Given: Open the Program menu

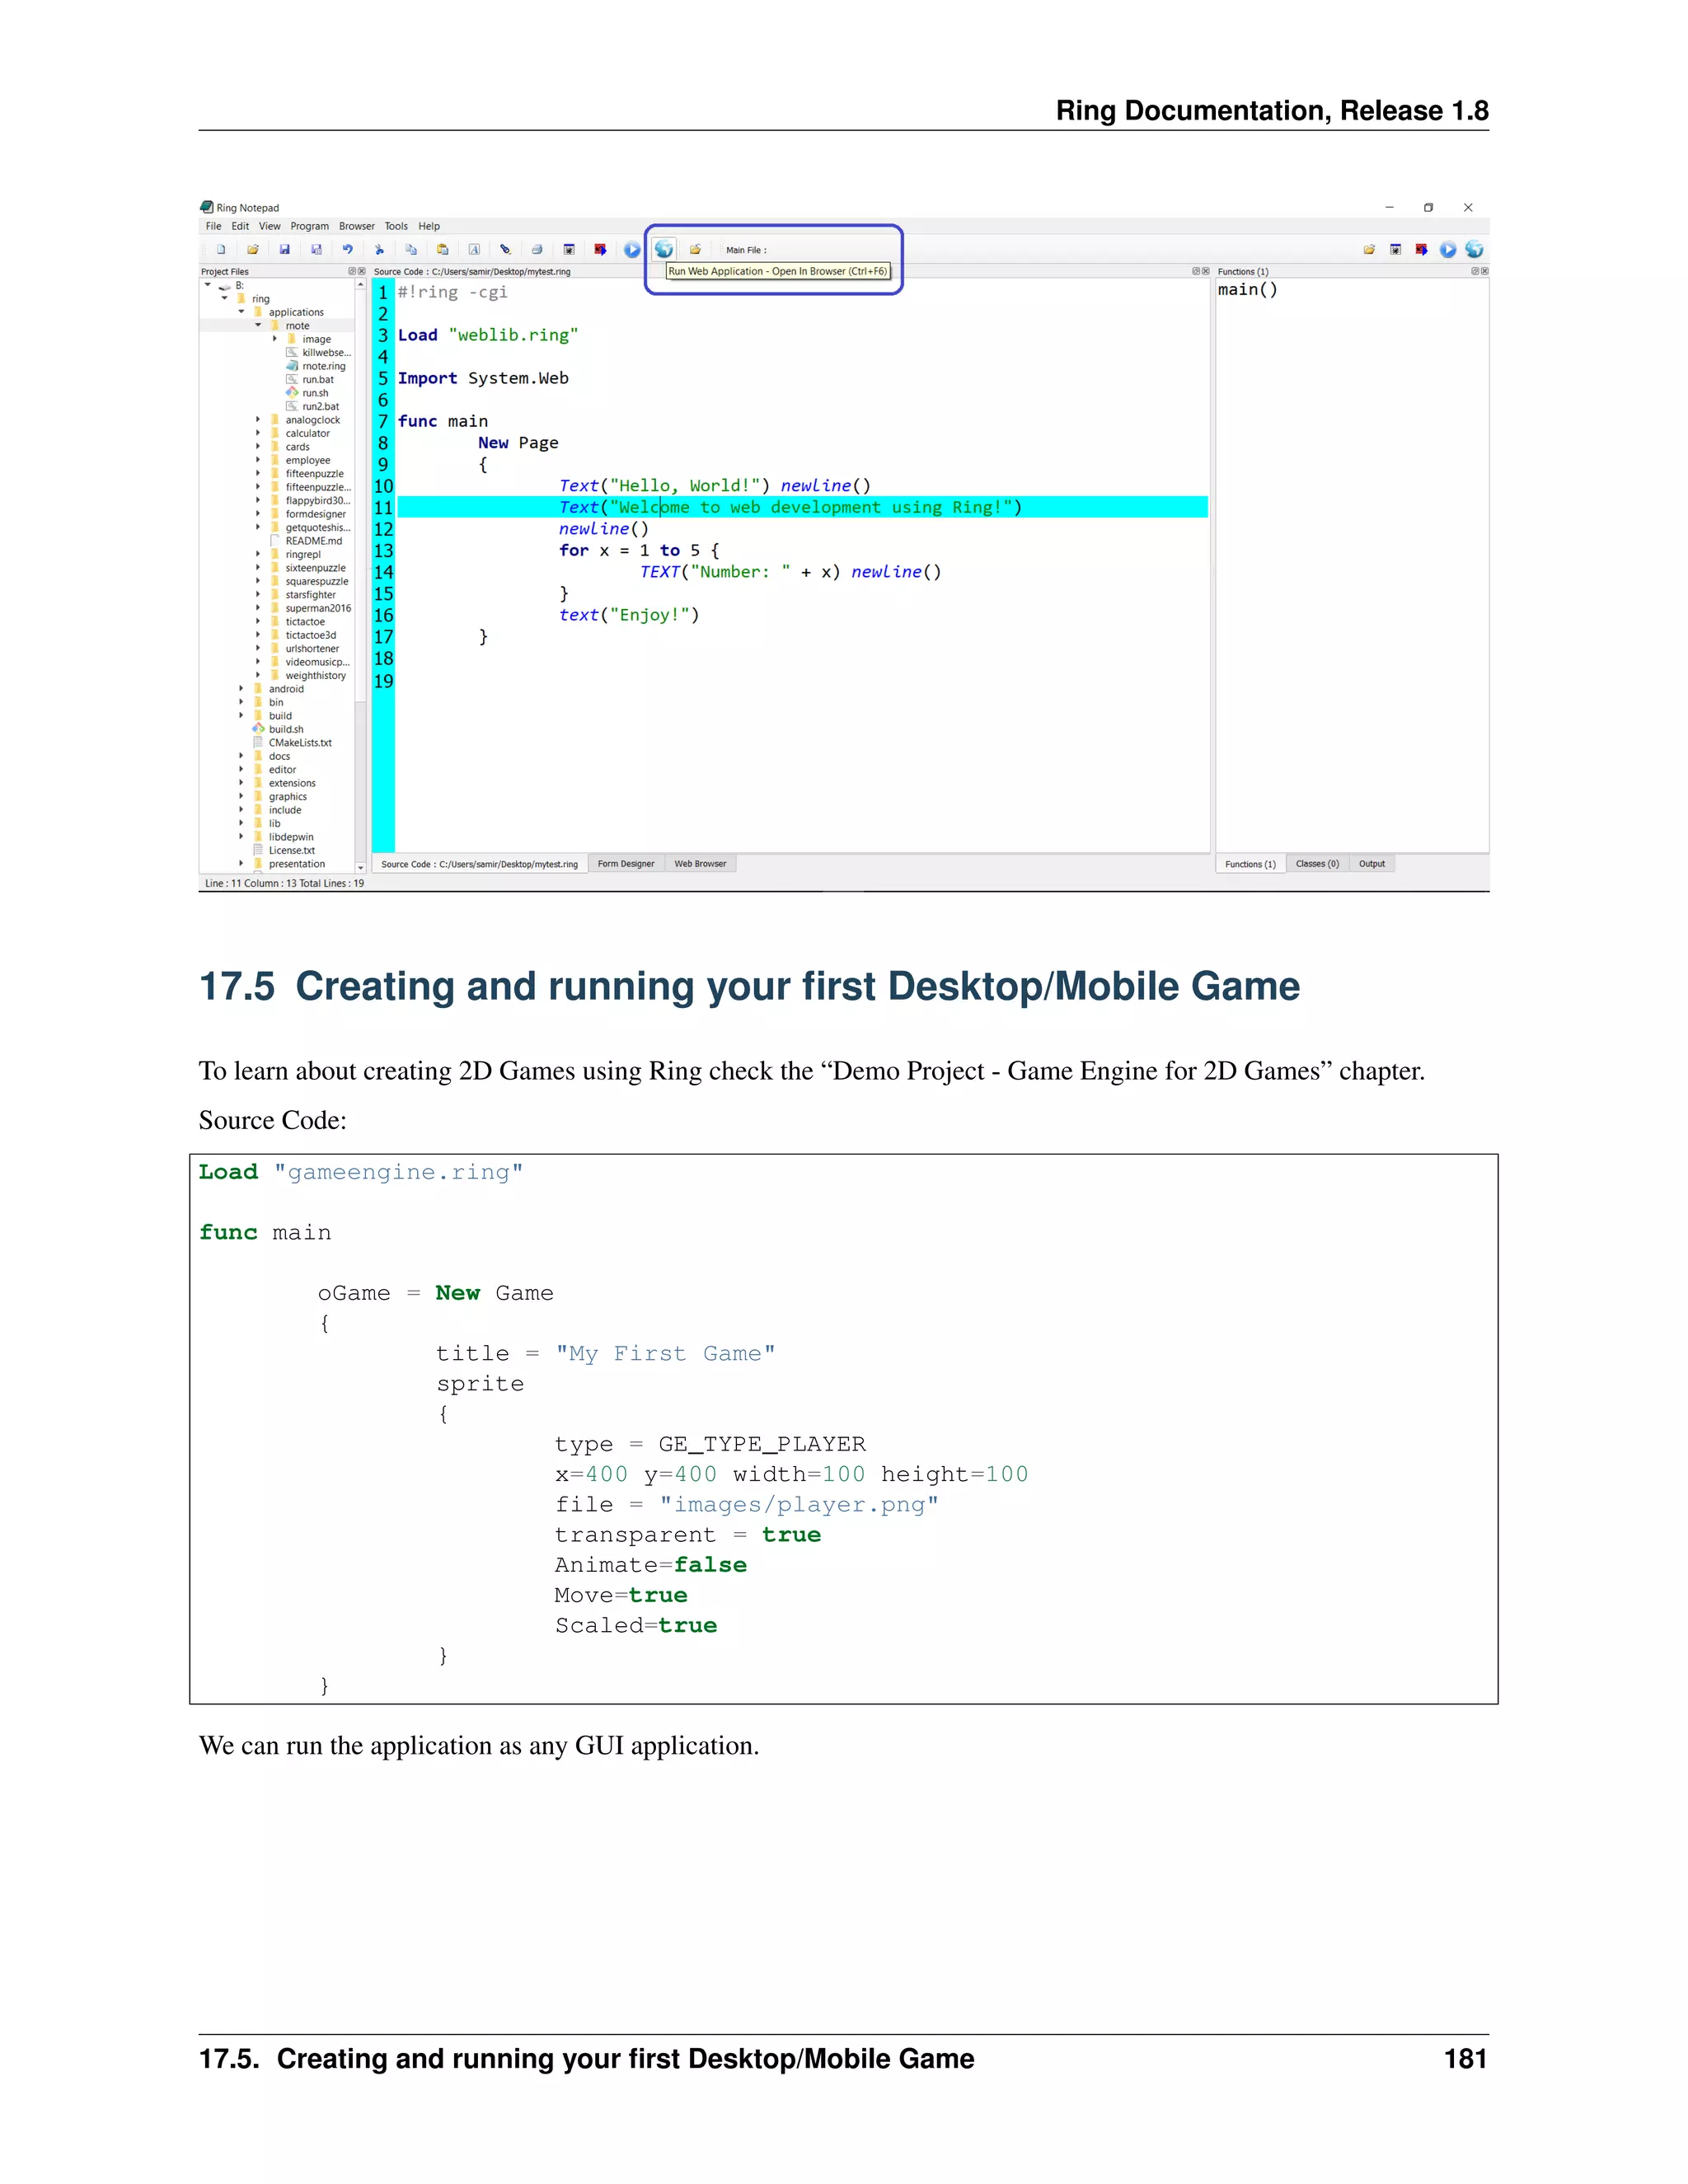Looking at the screenshot, I should click(x=309, y=226).
